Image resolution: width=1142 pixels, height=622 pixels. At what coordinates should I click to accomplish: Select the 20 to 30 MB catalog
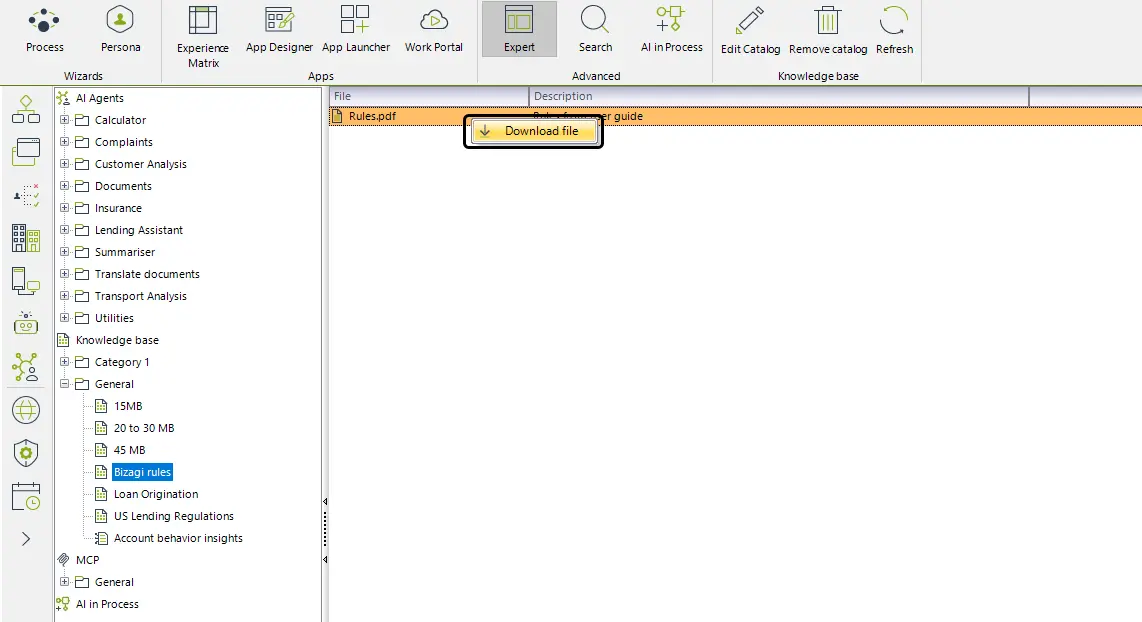144,428
